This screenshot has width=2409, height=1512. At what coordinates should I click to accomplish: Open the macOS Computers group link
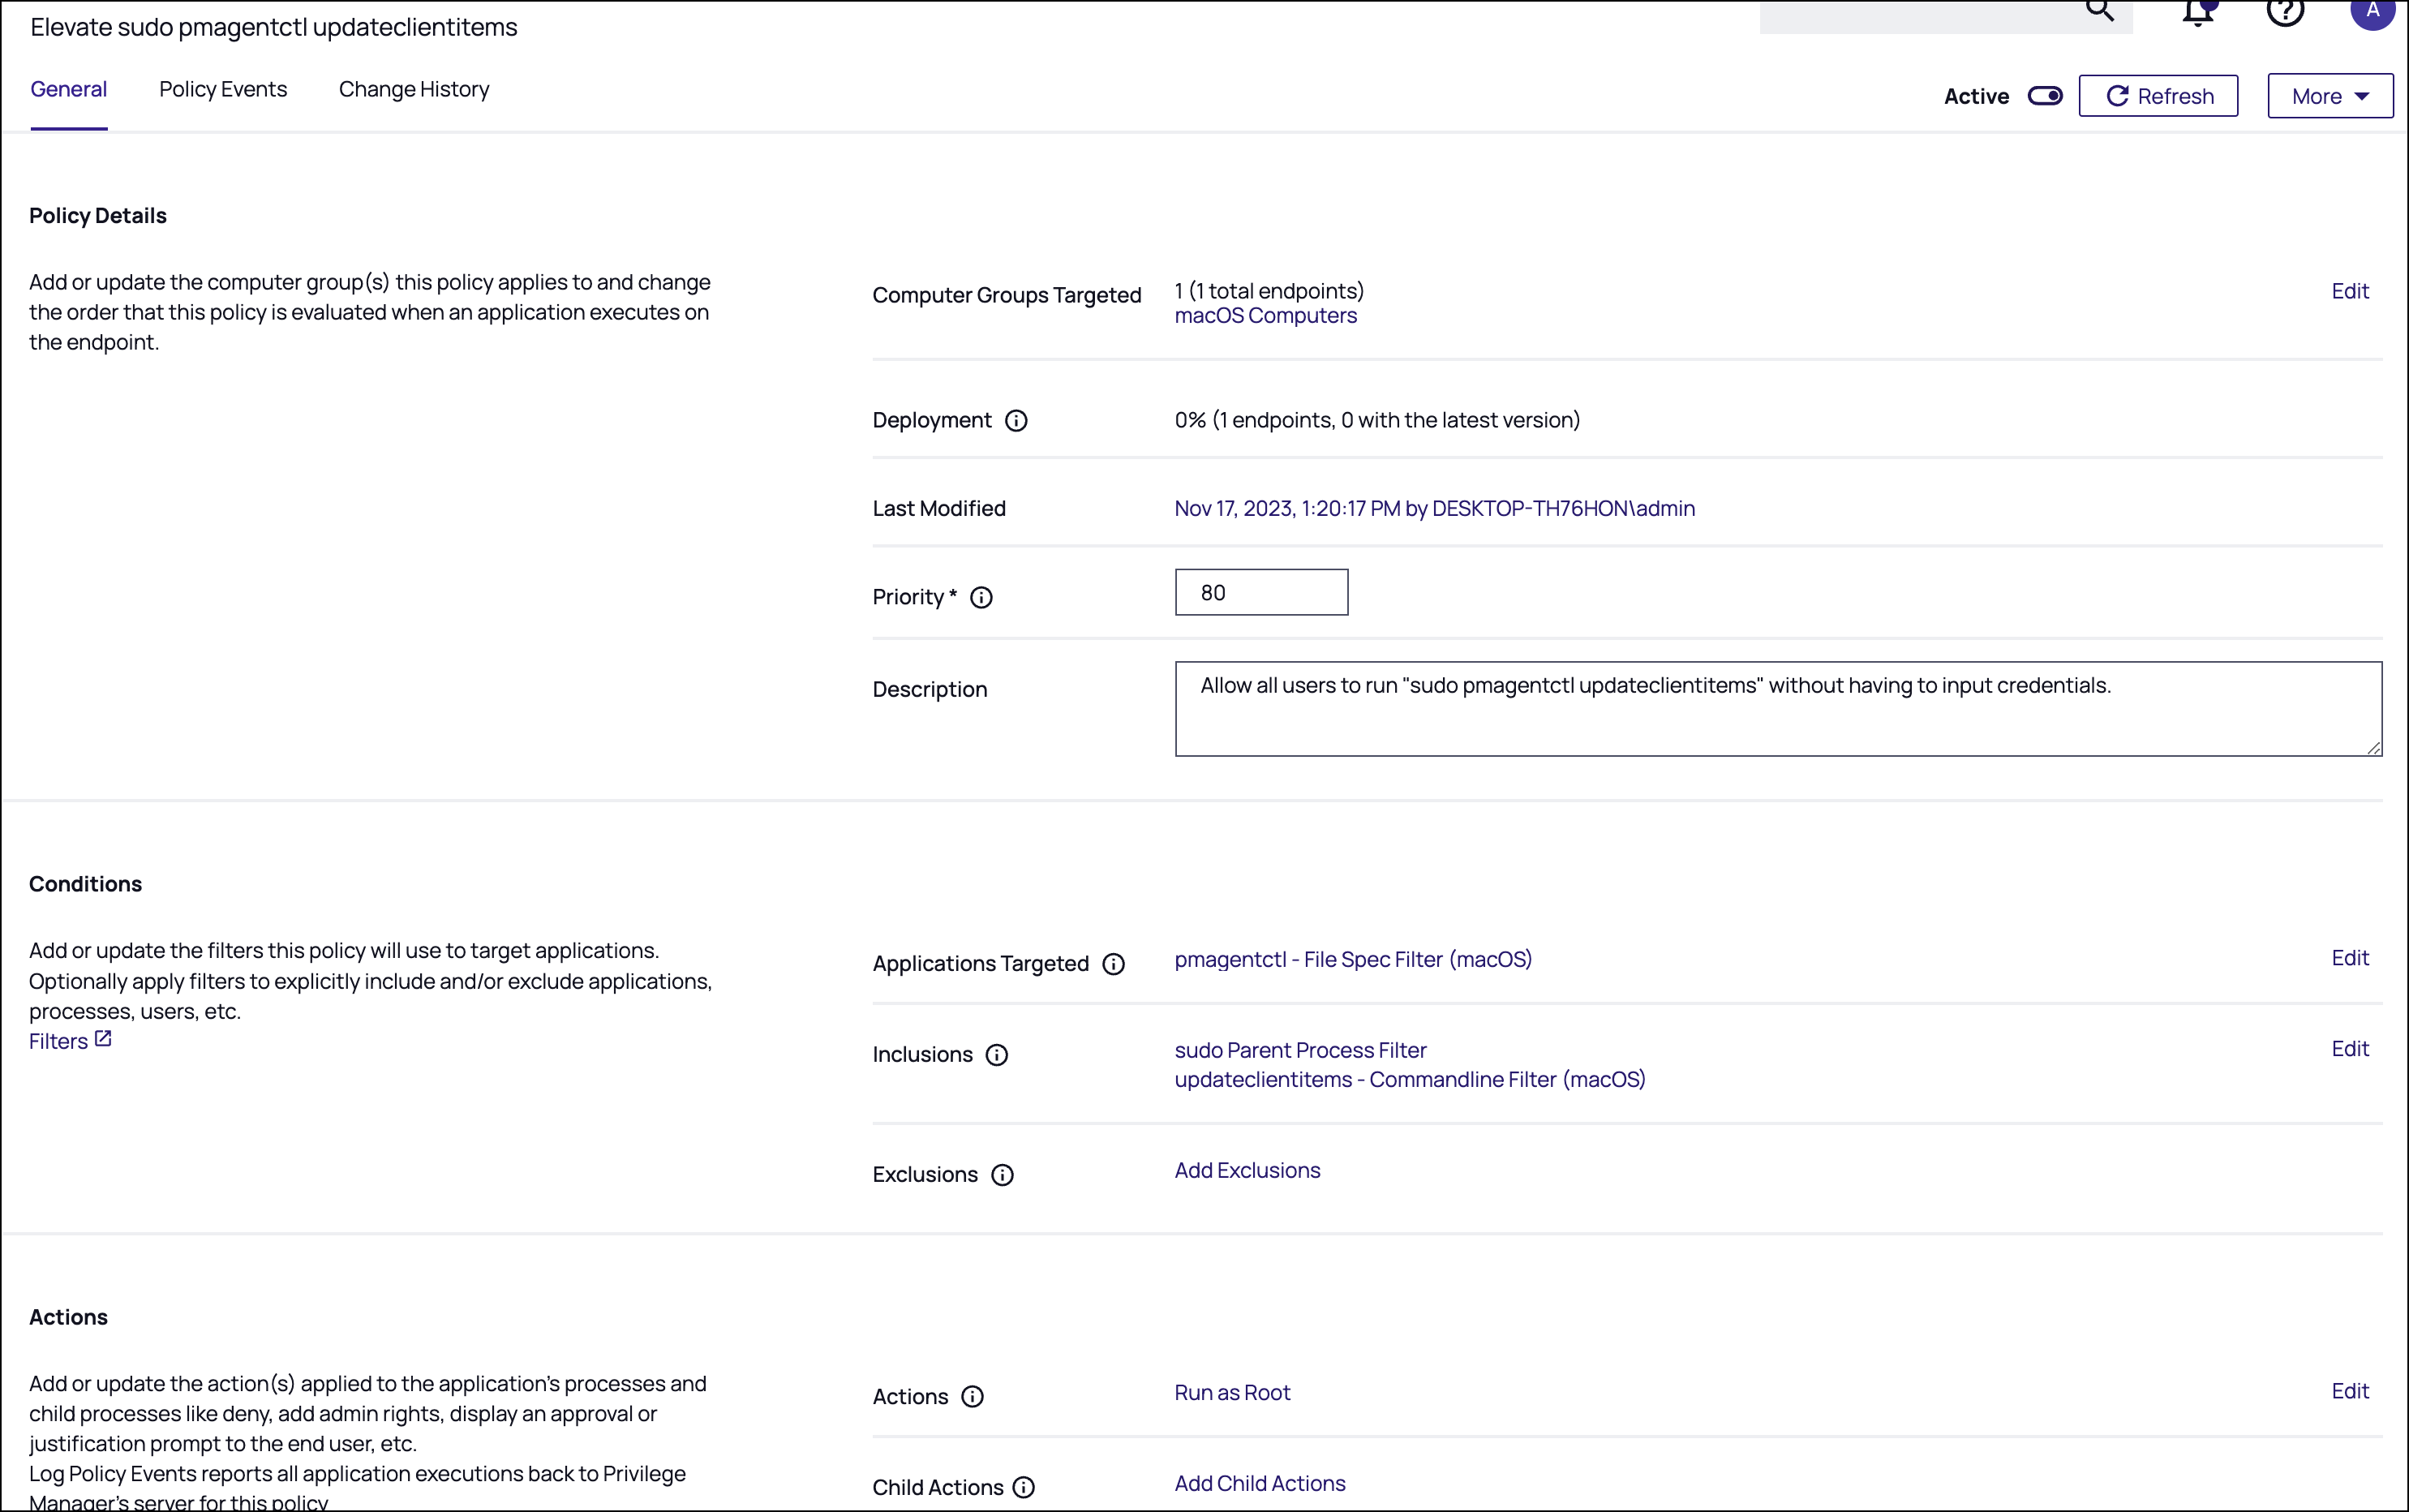coord(1265,316)
